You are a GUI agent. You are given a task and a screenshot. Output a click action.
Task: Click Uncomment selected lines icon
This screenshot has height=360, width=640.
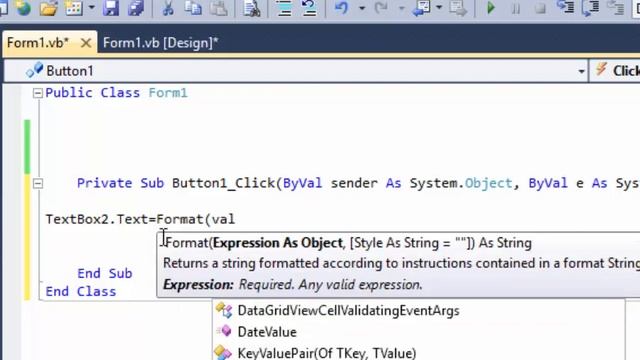coord(309,8)
